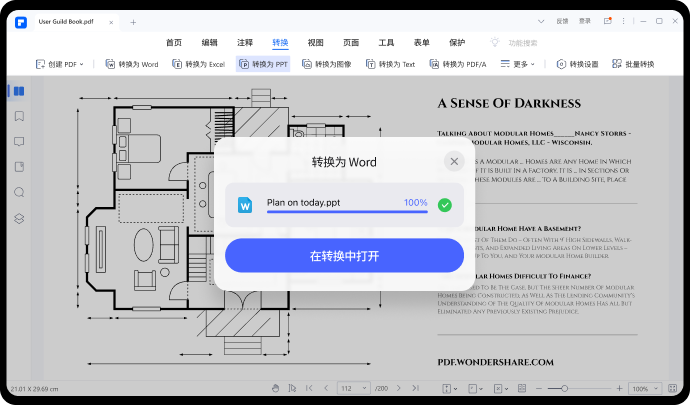690x405 pixels.
Task: Open the 表单 tab
Action: coord(422,43)
